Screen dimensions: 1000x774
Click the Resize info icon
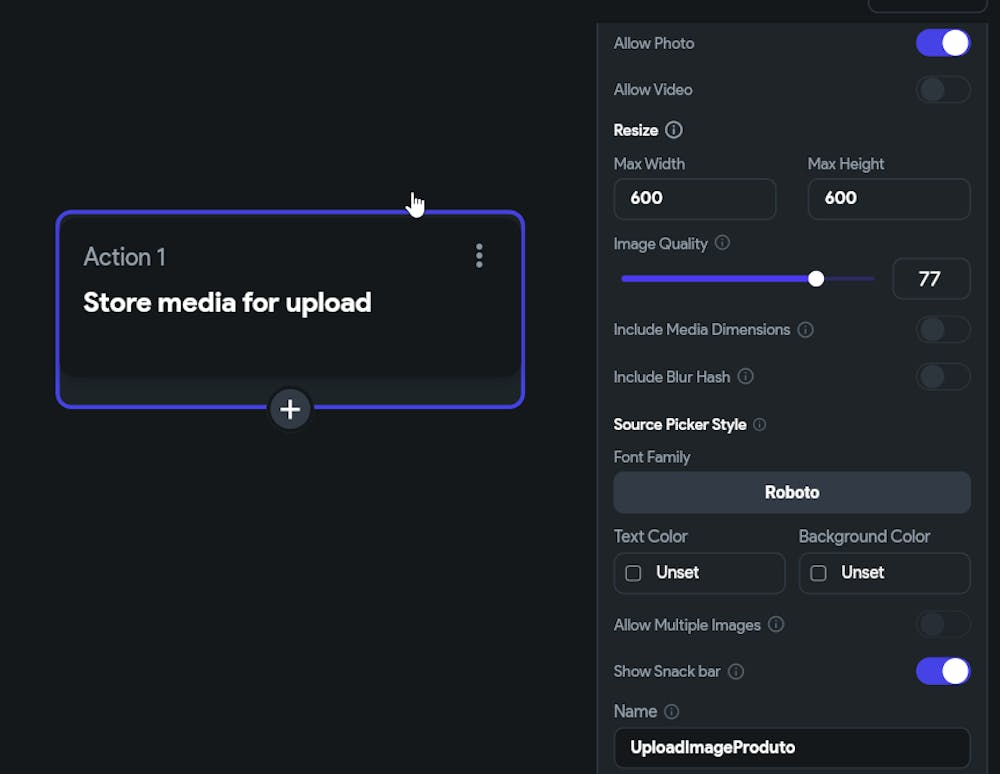674,130
